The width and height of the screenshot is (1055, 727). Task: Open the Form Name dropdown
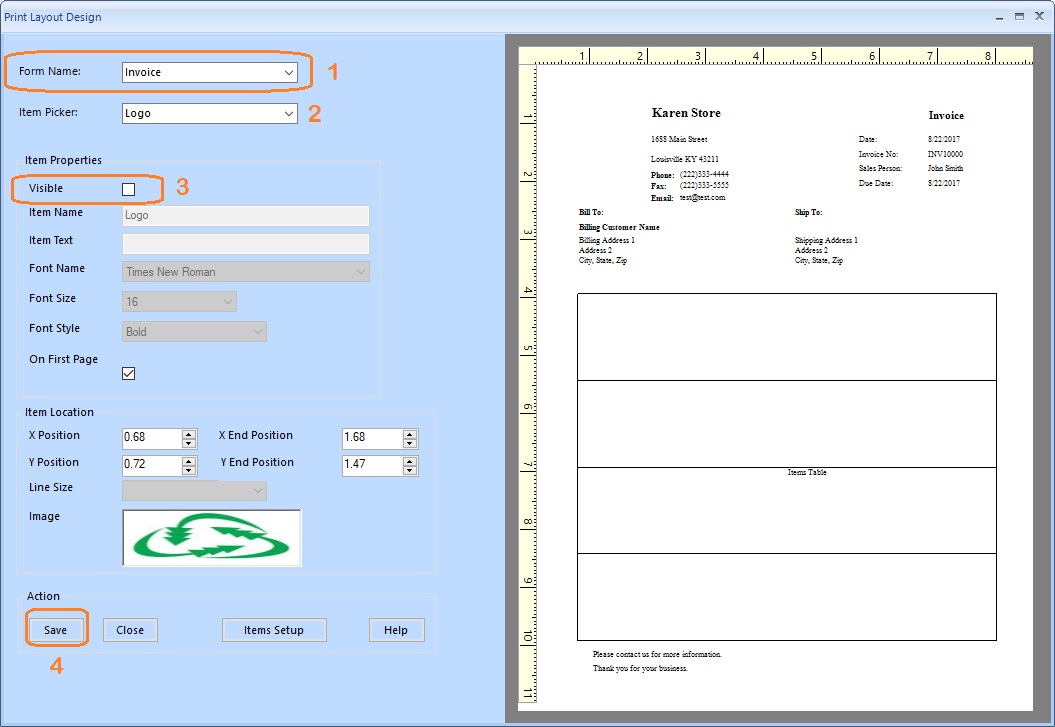click(x=288, y=73)
